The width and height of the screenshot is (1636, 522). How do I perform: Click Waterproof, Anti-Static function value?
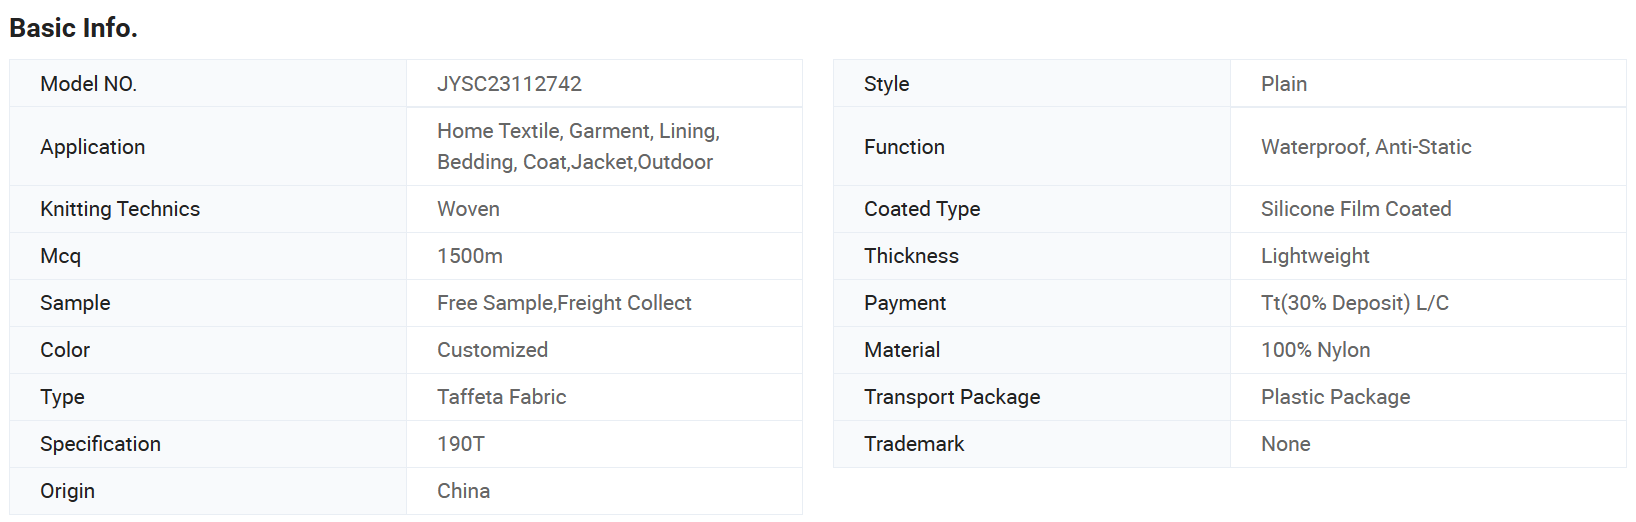click(1366, 147)
